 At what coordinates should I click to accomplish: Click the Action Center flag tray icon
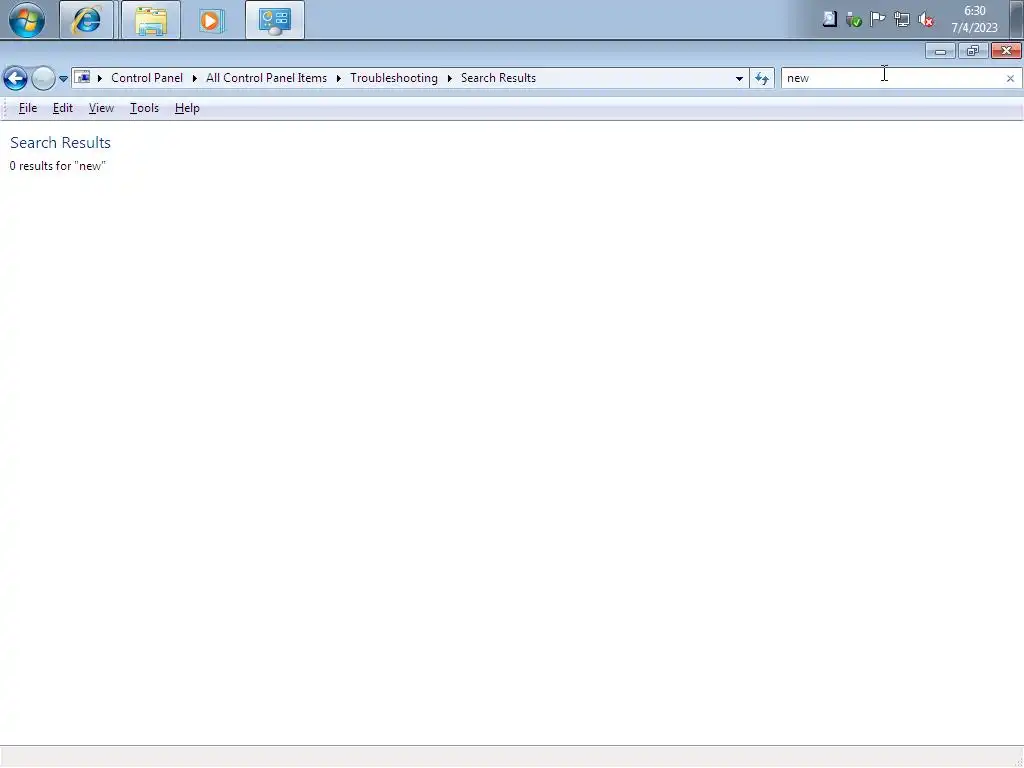[x=878, y=20]
